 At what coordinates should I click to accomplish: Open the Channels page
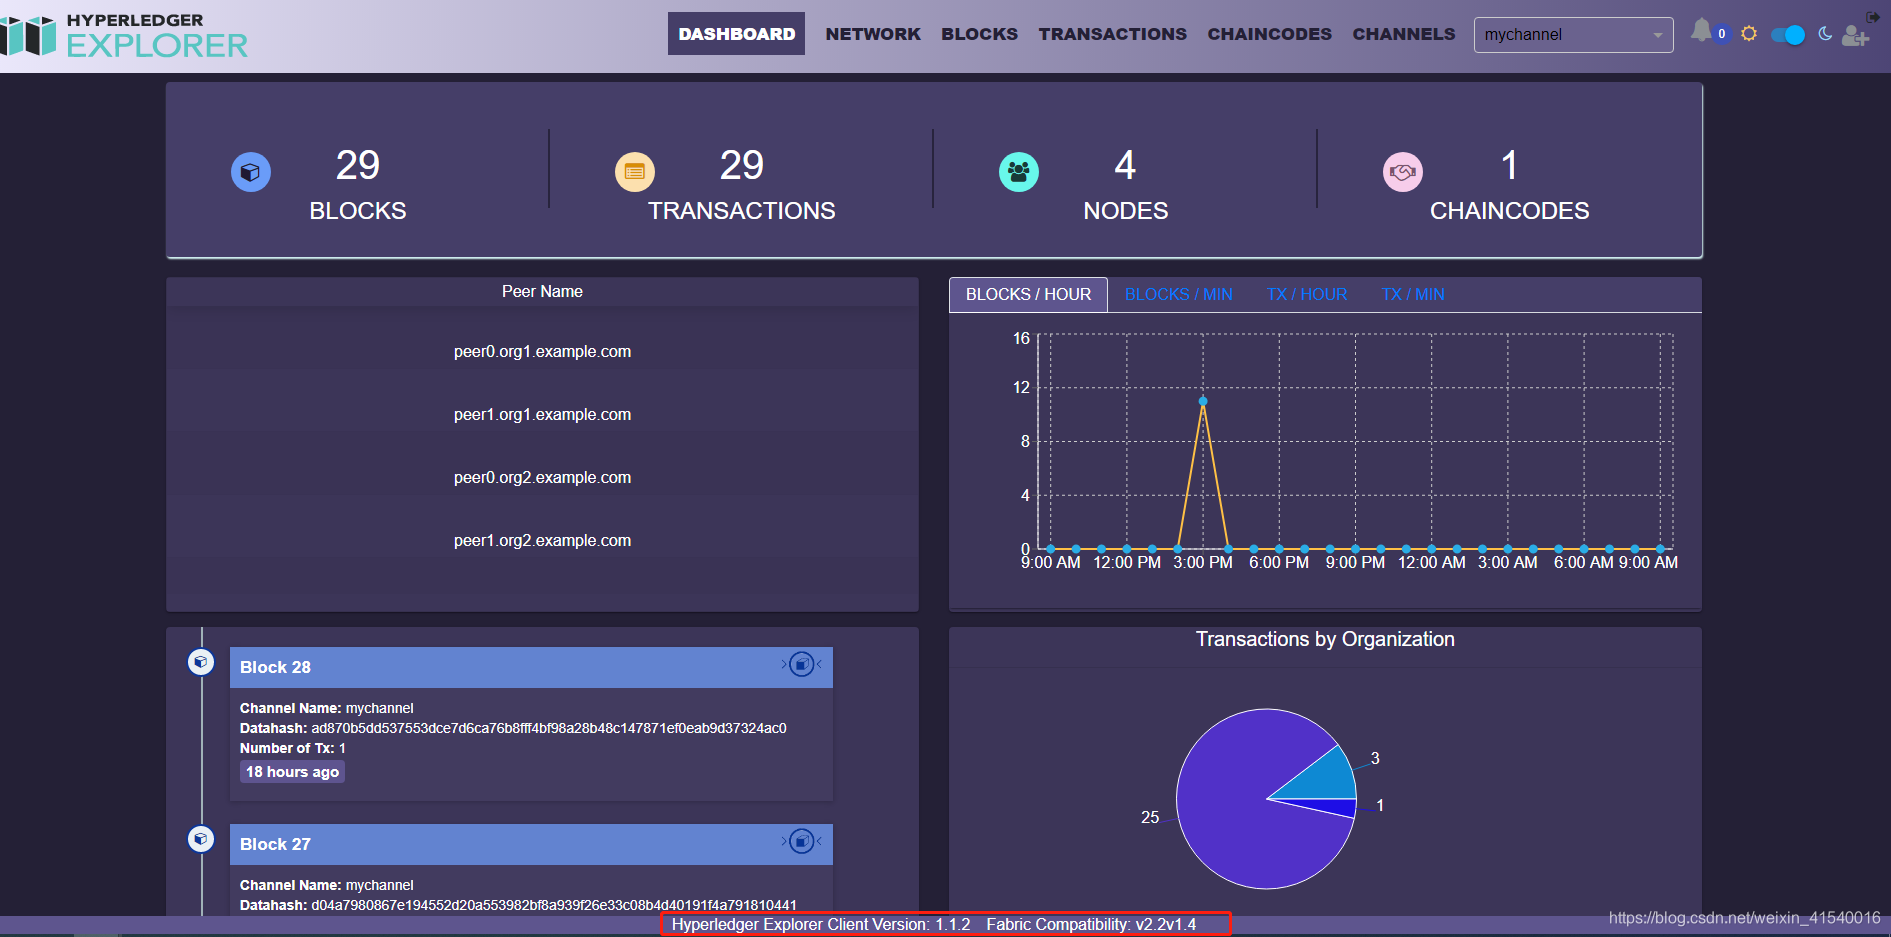pyautogui.click(x=1404, y=34)
